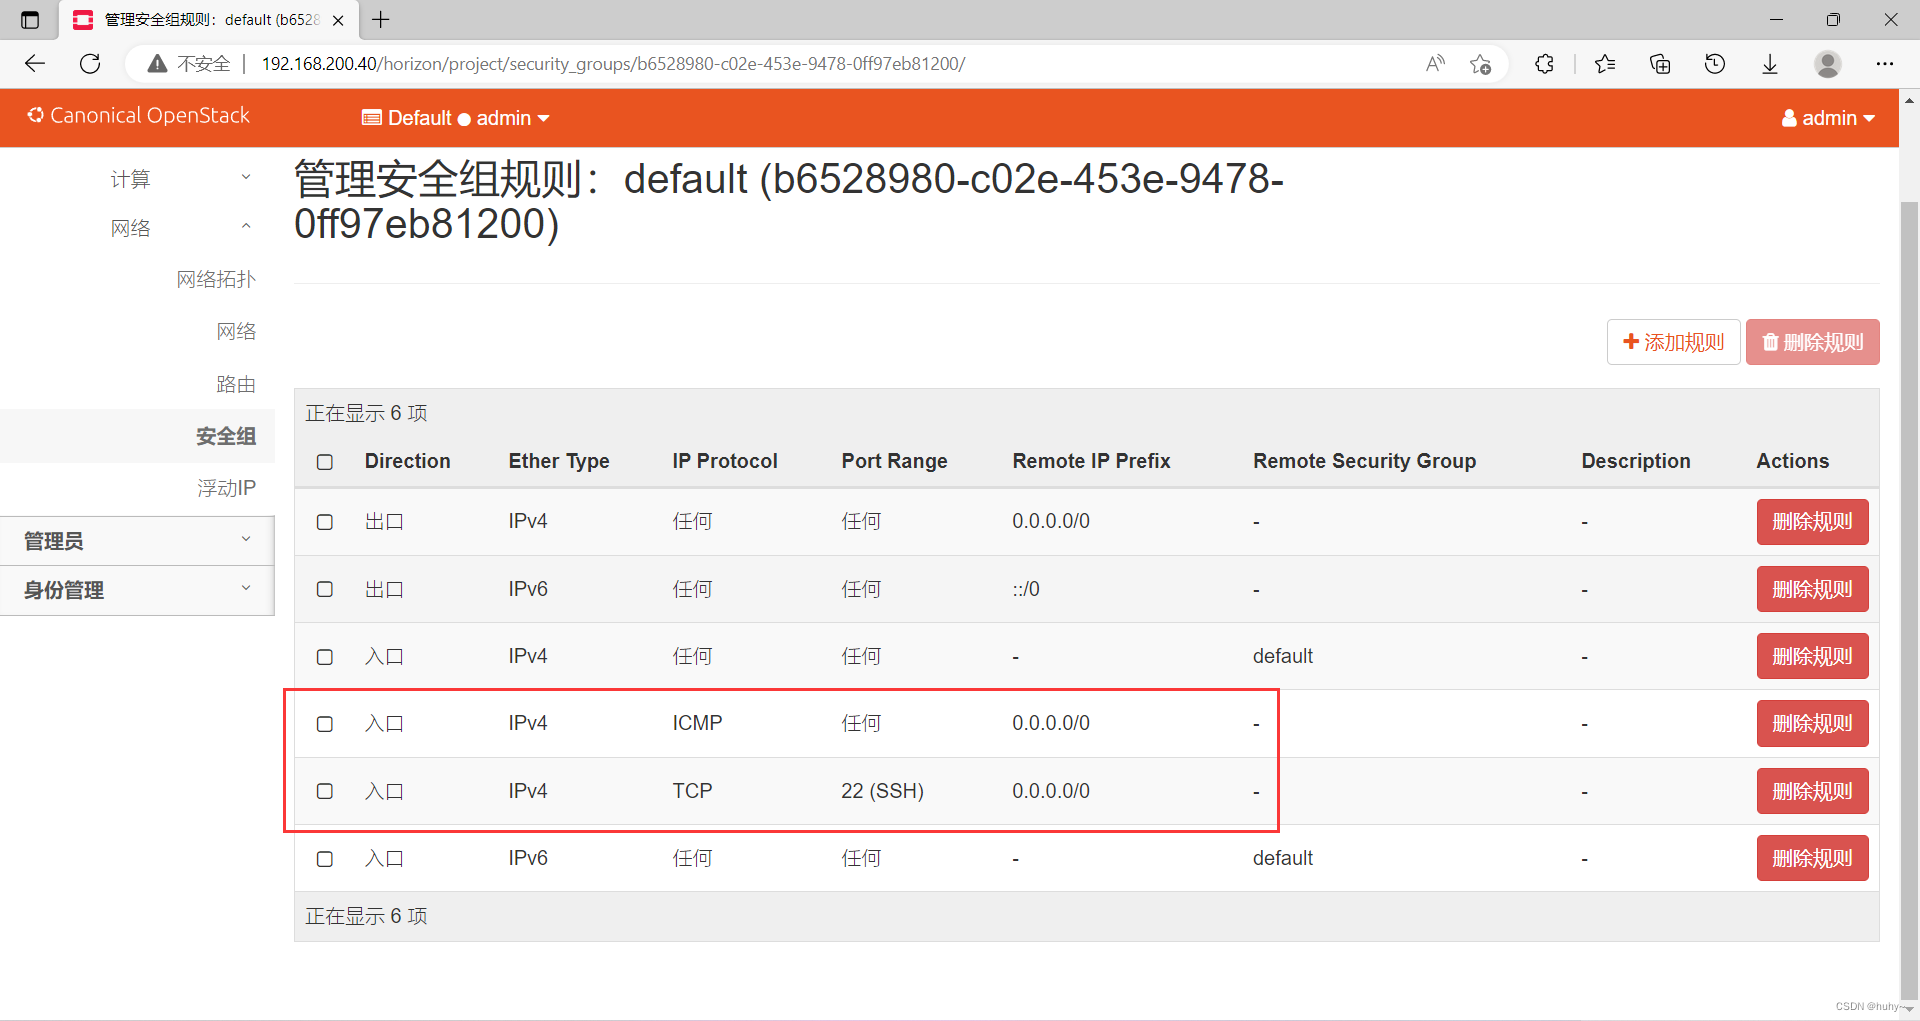The width and height of the screenshot is (1920, 1021).
Task: Click the browser address bar URL
Action: pos(613,64)
